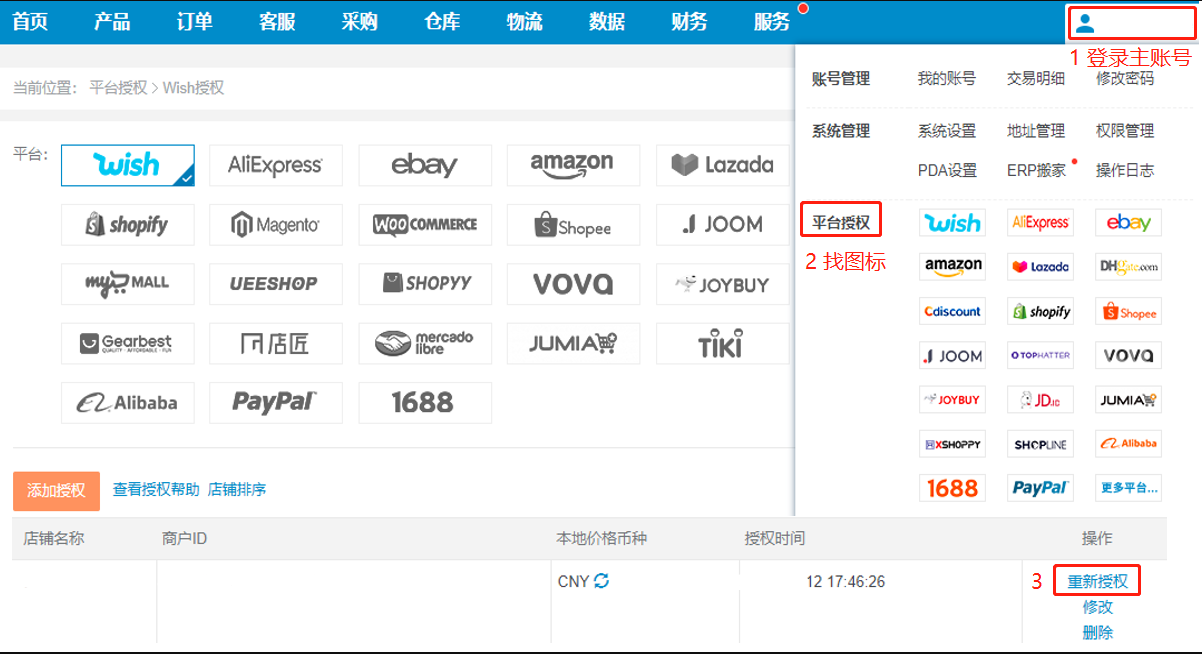Open the 产品 navigation menu
This screenshot has width=1202, height=654.
(112, 22)
